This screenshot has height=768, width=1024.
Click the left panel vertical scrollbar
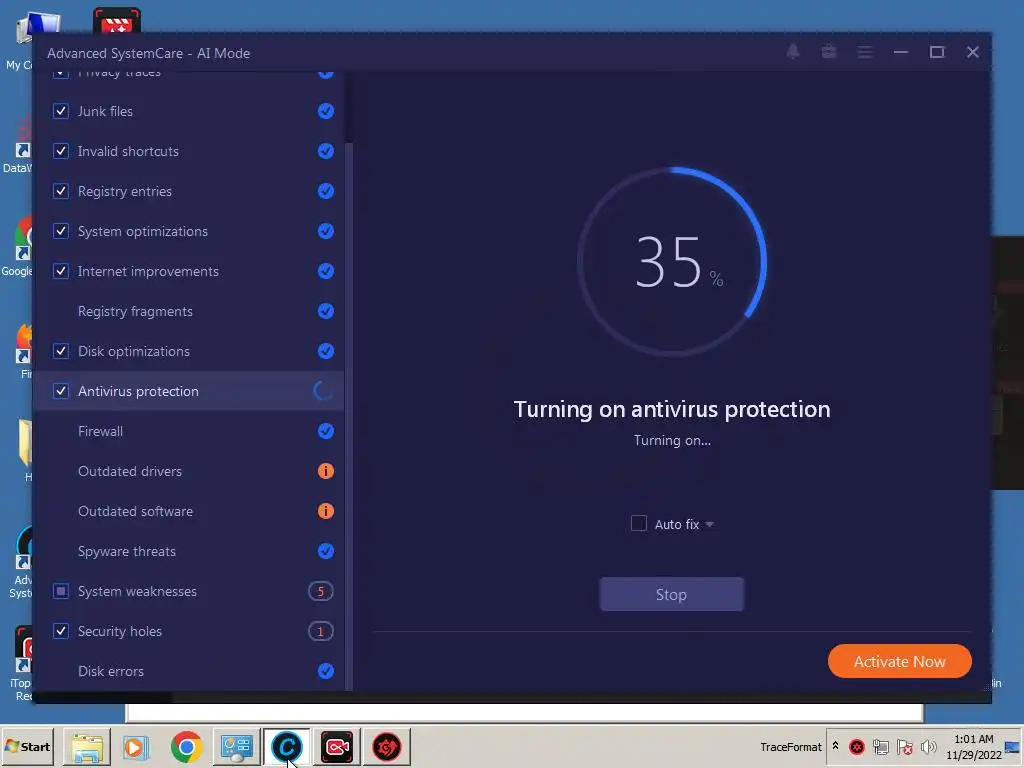click(349, 417)
